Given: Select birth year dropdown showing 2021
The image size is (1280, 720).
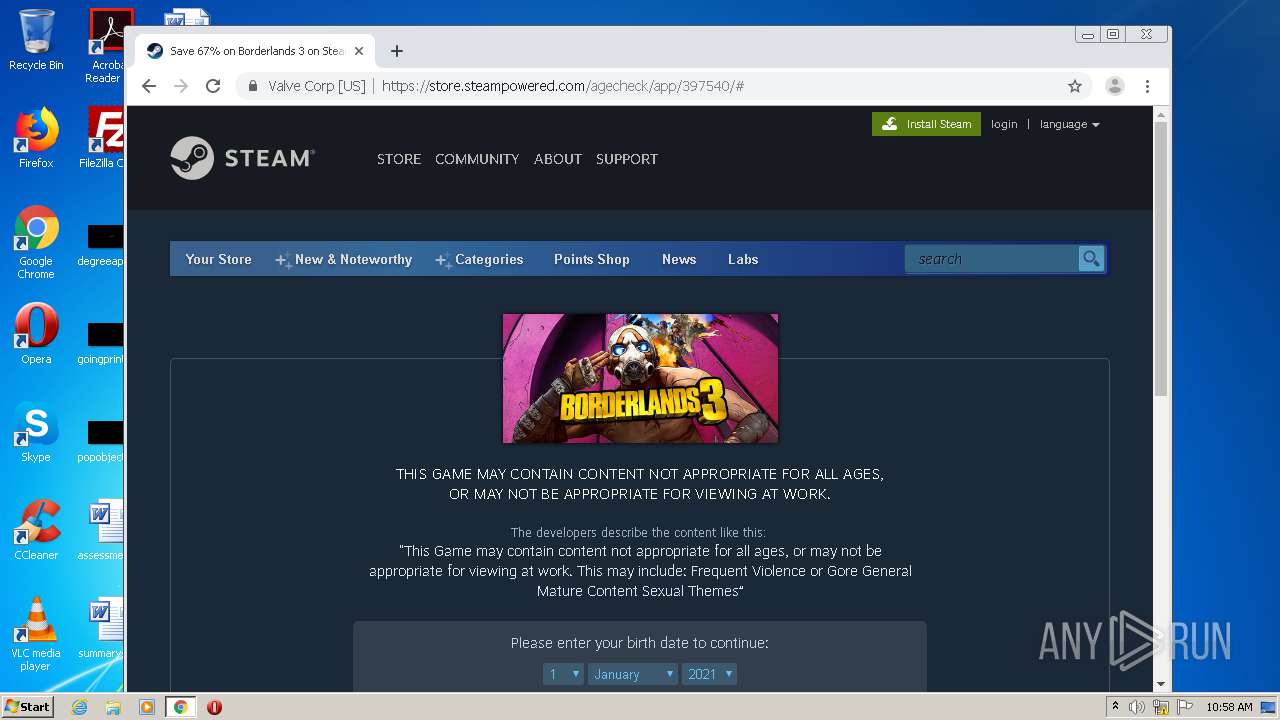Looking at the screenshot, I should click(709, 674).
